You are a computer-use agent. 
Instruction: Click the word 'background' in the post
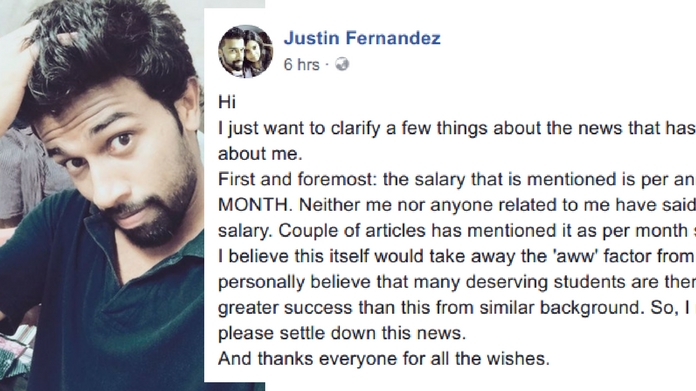pos(588,308)
